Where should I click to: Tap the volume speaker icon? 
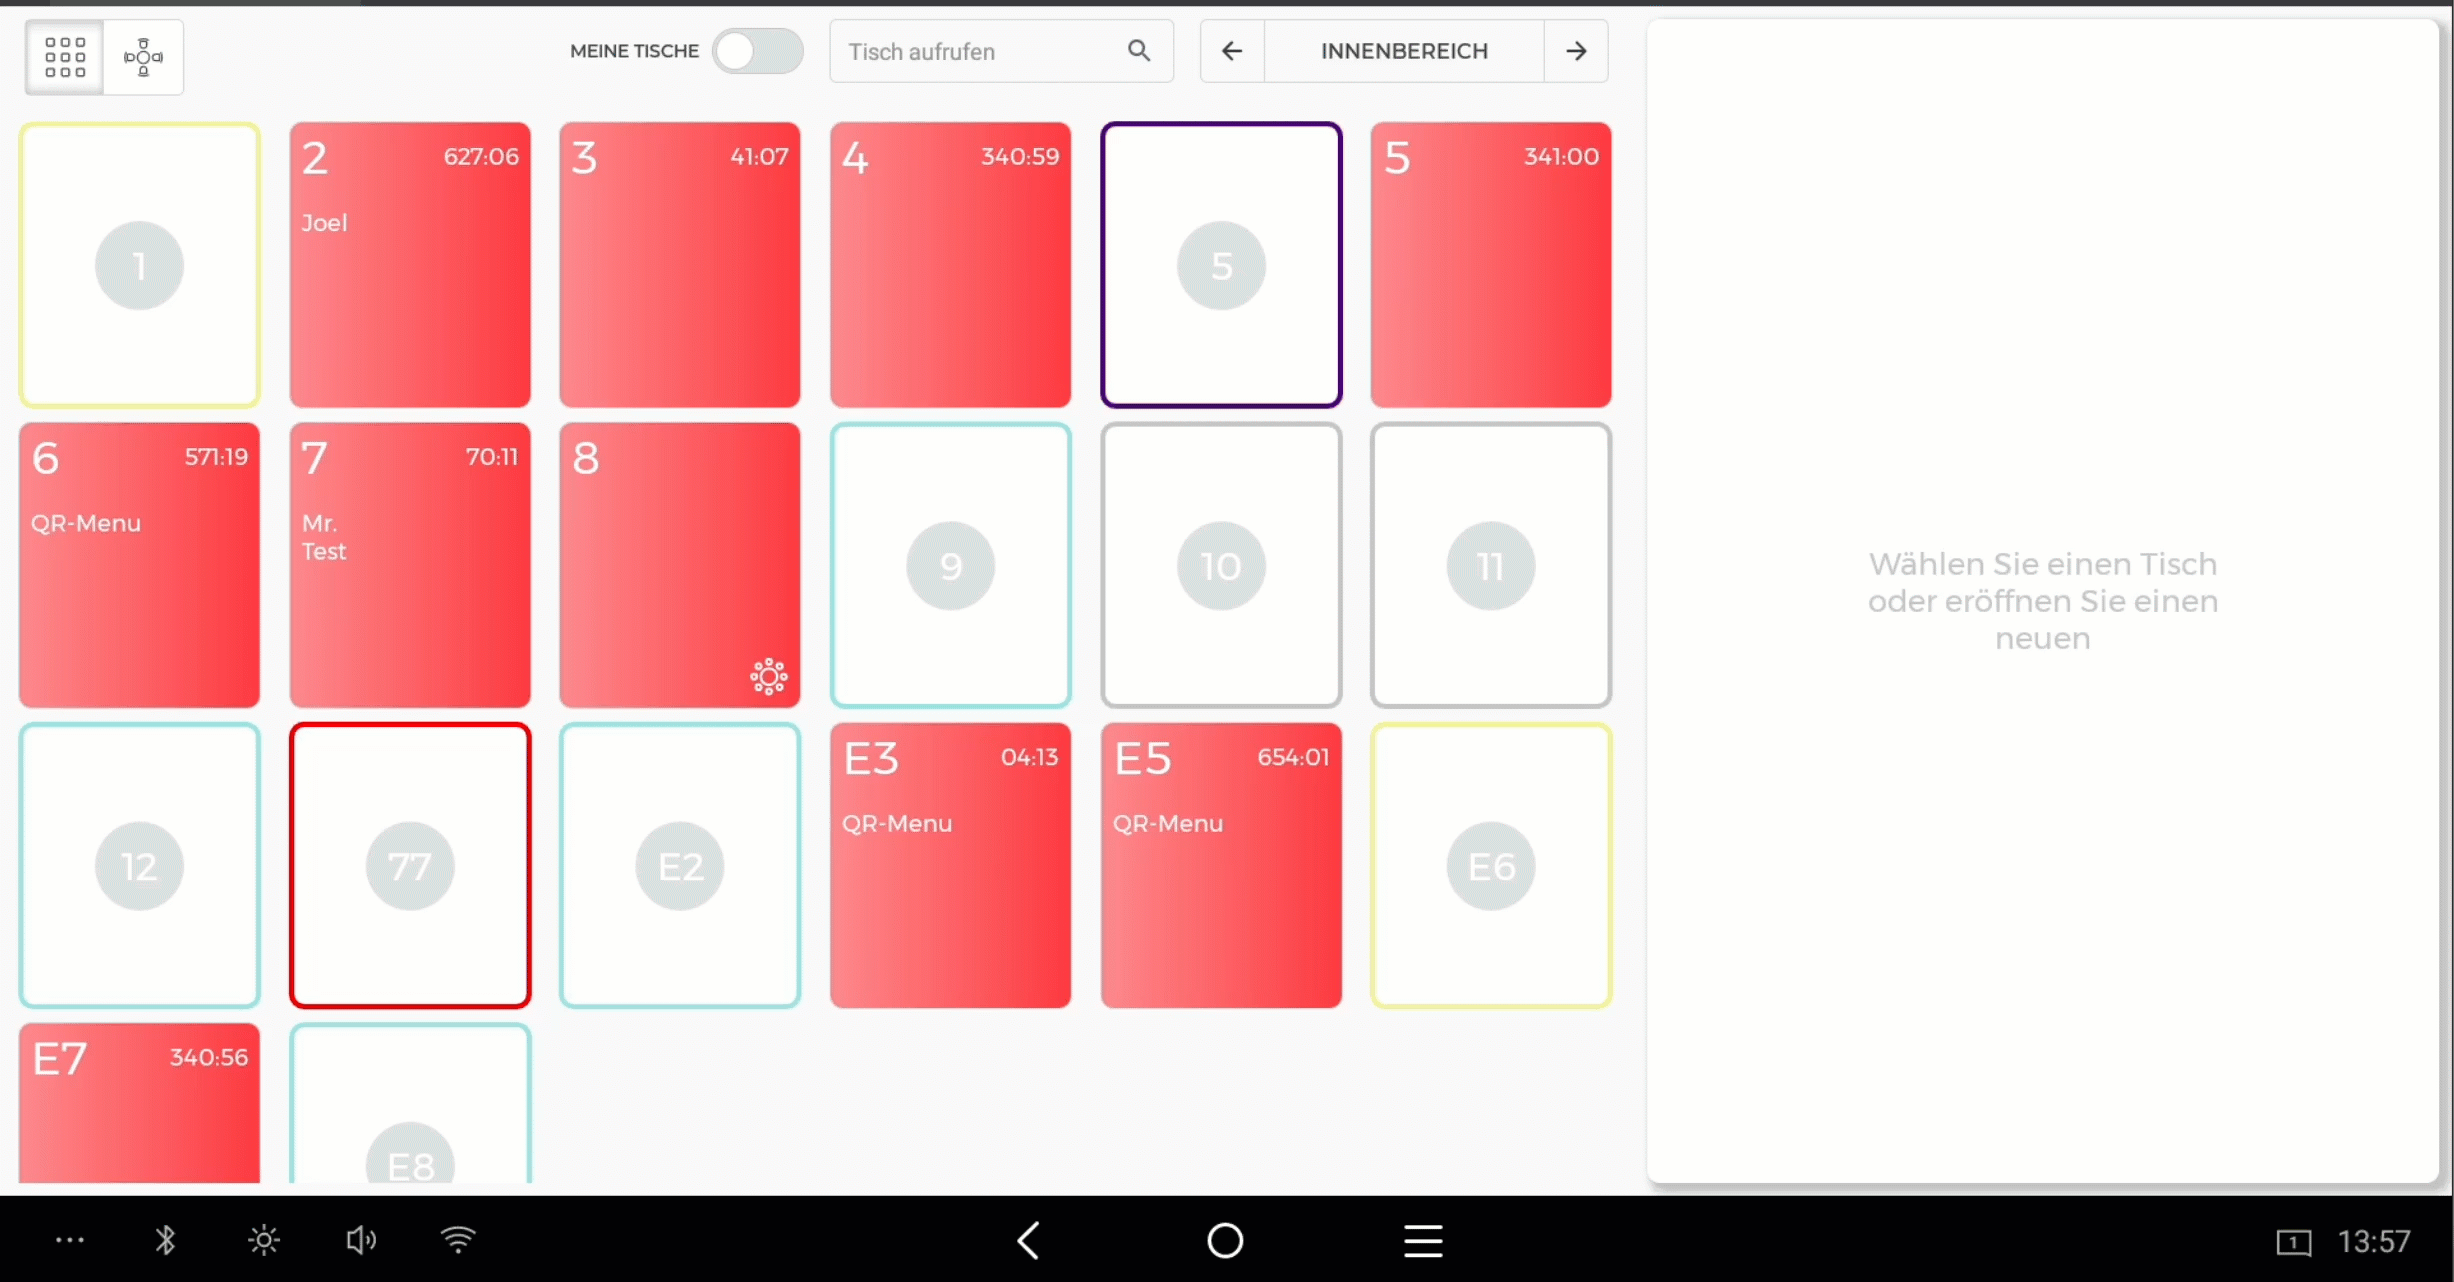(361, 1240)
